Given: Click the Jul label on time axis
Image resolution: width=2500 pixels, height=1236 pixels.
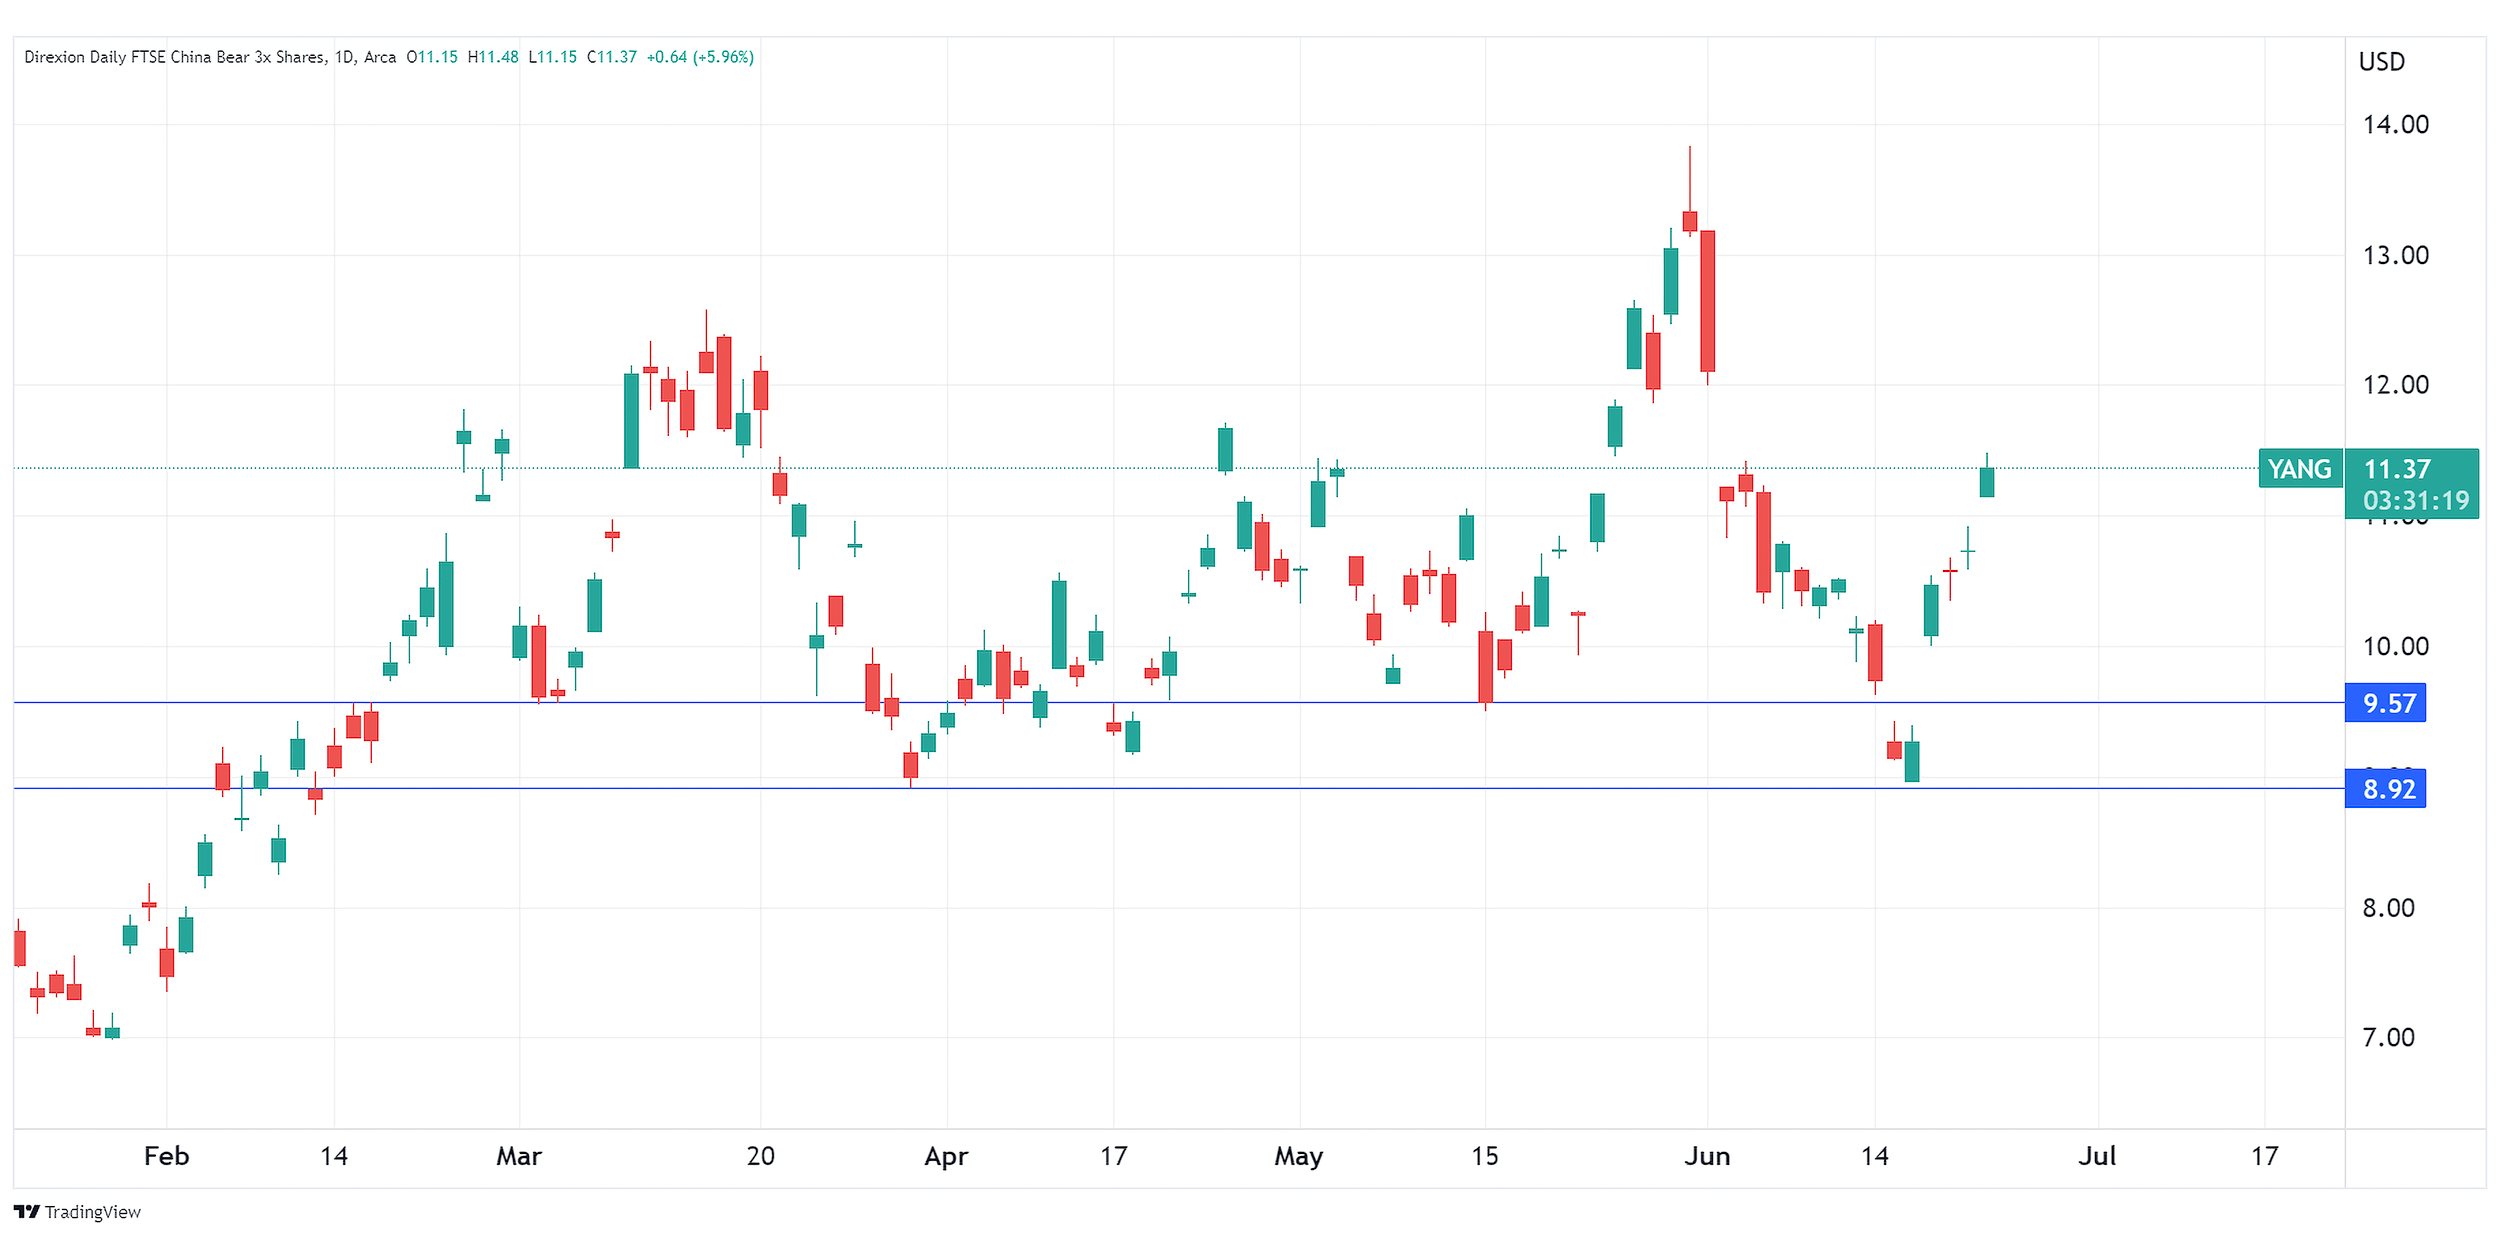Looking at the screenshot, I should click(x=2097, y=1156).
